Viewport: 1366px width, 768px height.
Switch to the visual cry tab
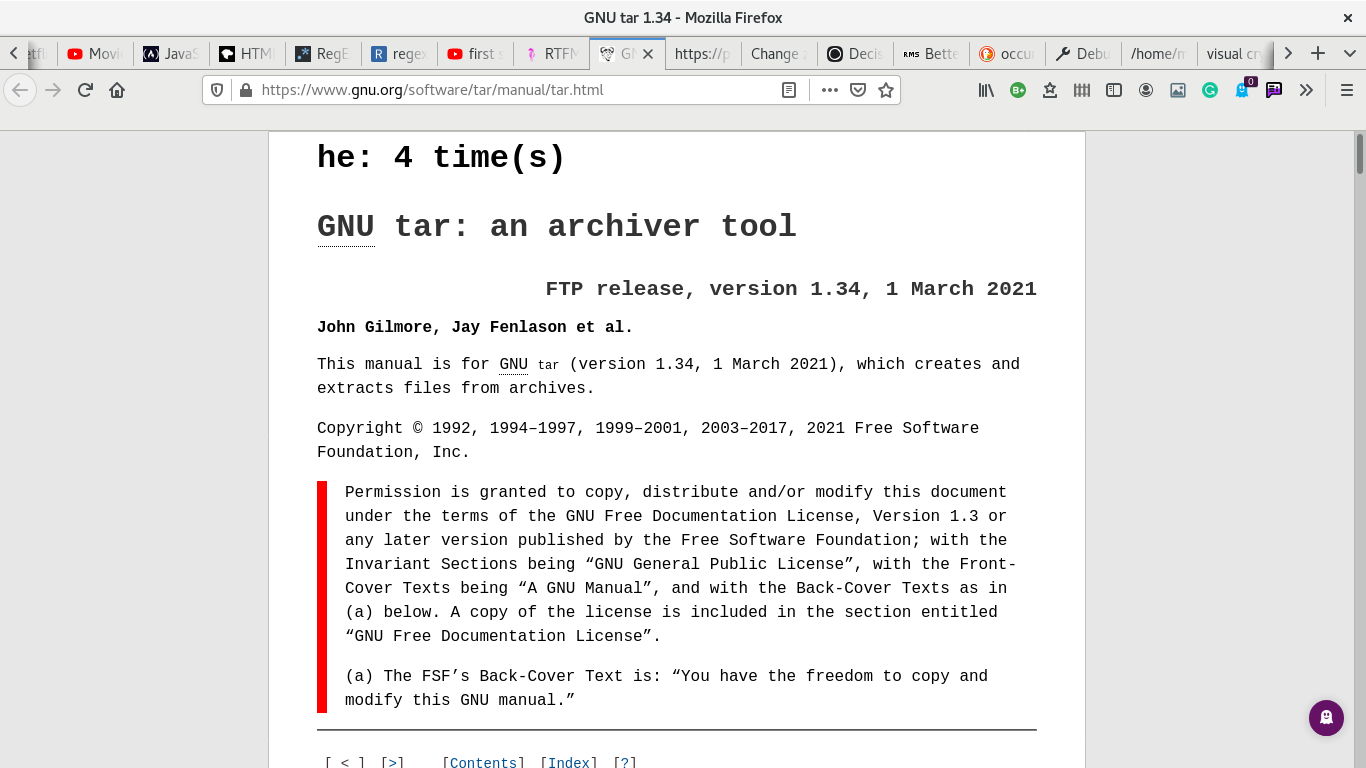(1235, 54)
